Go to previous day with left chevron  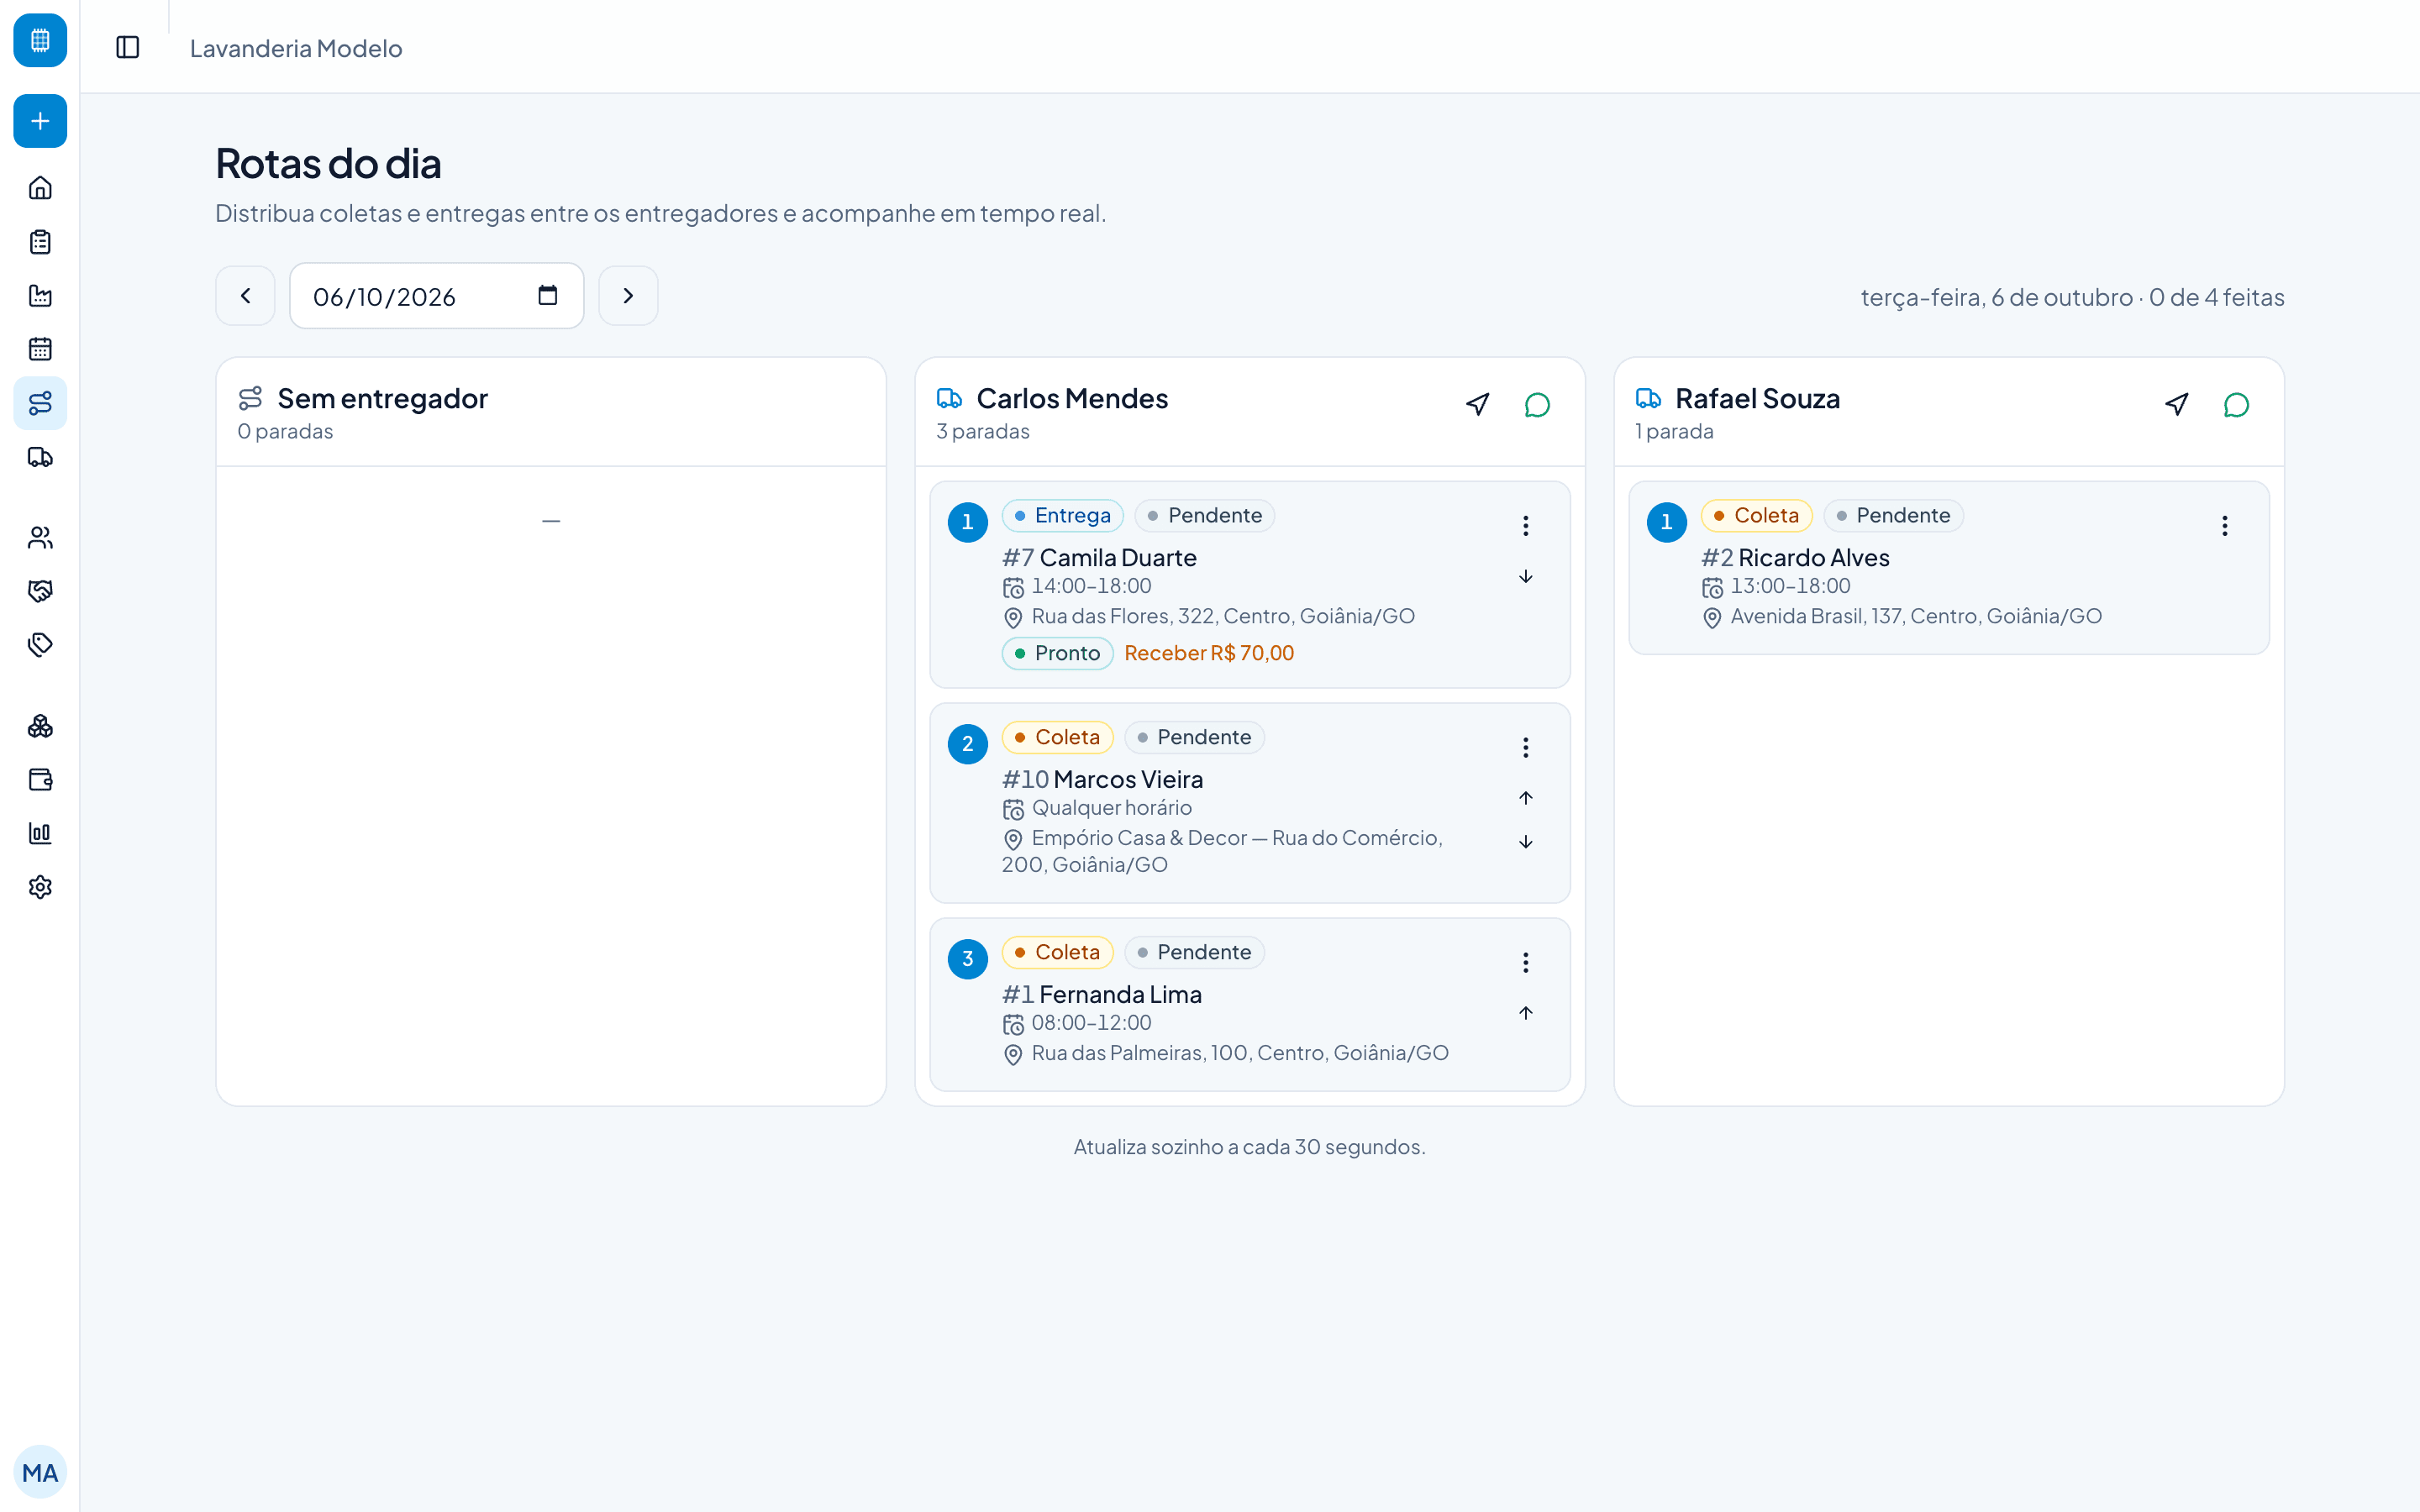245,296
